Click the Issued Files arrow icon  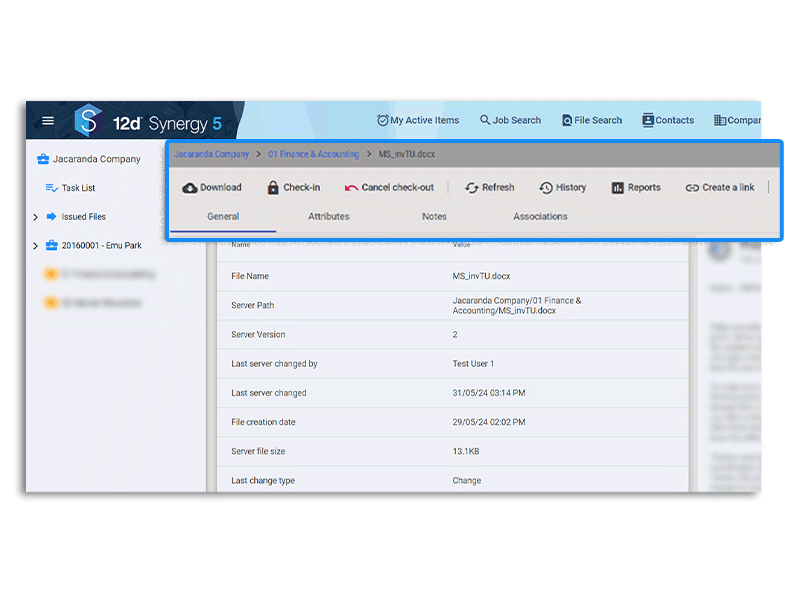click(52, 217)
